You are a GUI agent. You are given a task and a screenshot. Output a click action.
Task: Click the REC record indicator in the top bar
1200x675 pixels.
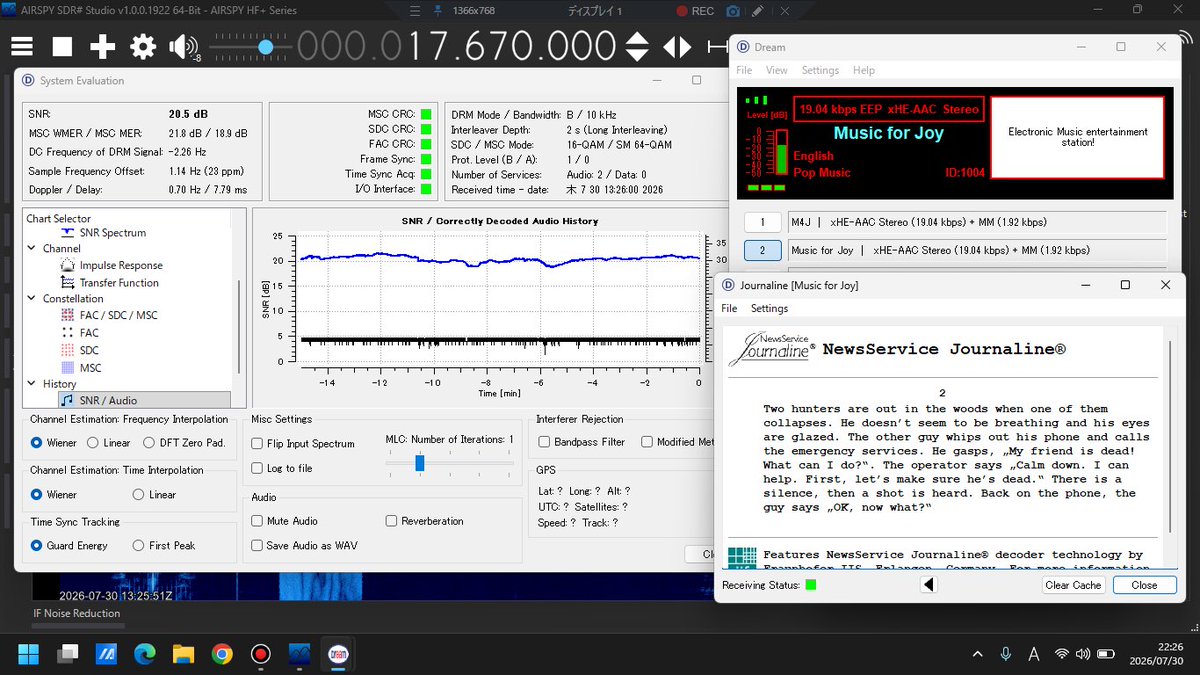tap(695, 11)
